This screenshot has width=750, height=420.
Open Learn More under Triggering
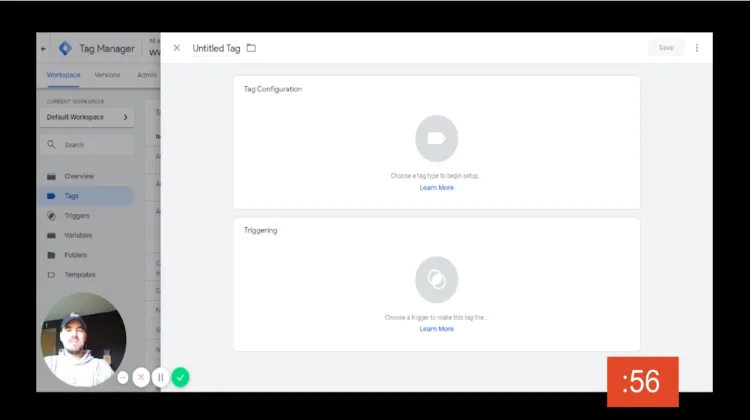[x=436, y=329]
